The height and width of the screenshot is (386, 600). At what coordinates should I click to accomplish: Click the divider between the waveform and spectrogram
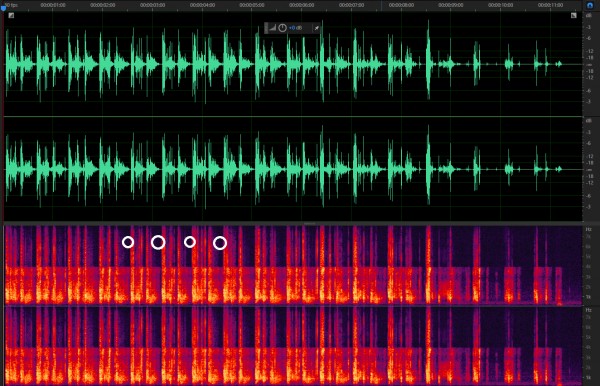pos(293,223)
